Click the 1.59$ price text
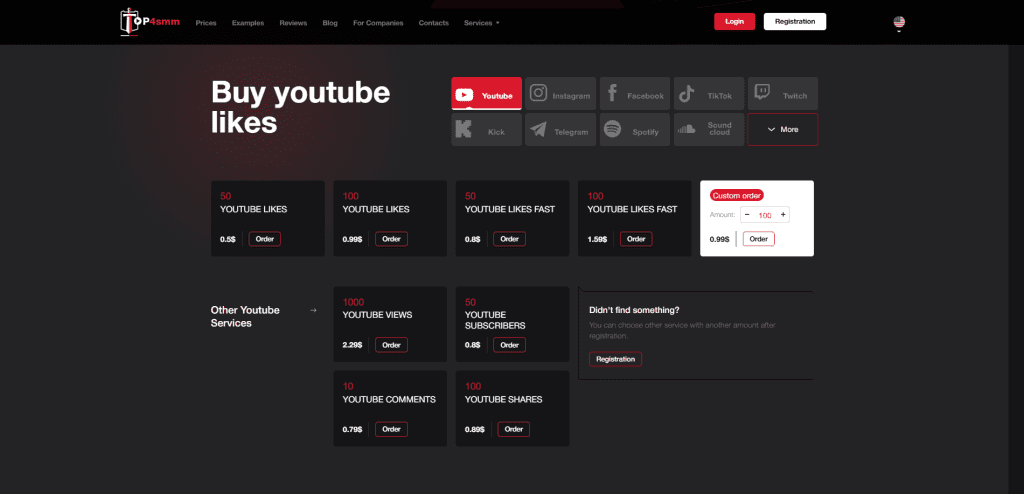The height and width of the screenshot is (494, 1024). 597,240
